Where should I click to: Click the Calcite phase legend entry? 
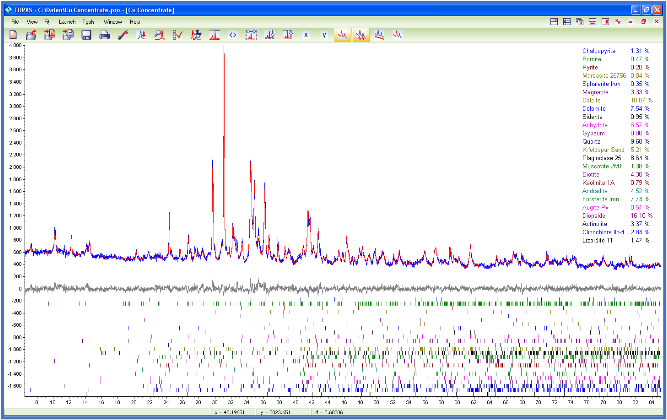(590, 100)
